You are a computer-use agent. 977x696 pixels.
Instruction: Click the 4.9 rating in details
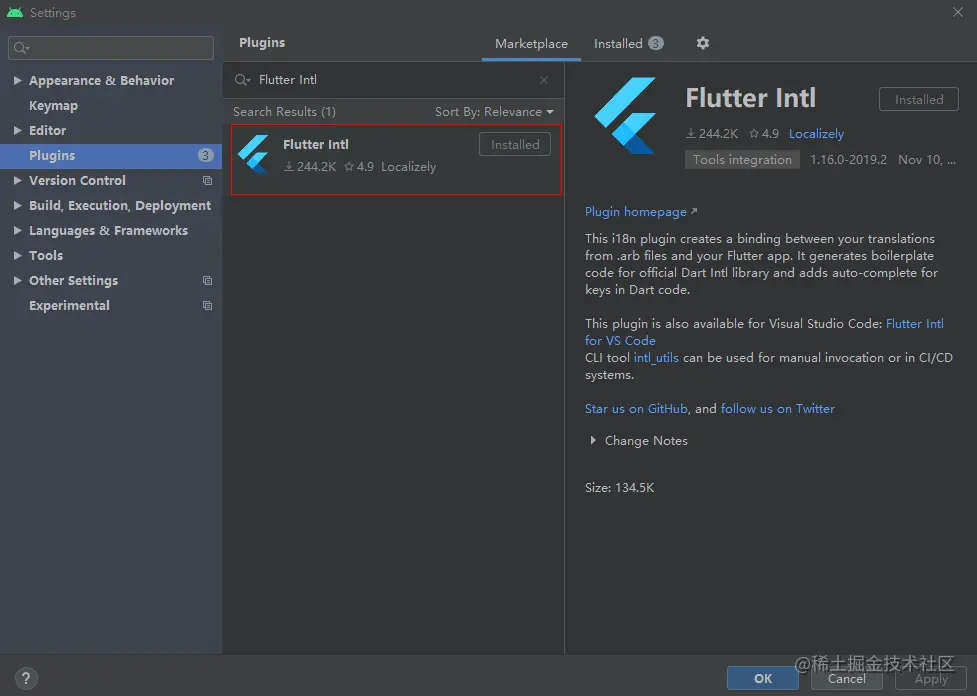click(764, 133)
